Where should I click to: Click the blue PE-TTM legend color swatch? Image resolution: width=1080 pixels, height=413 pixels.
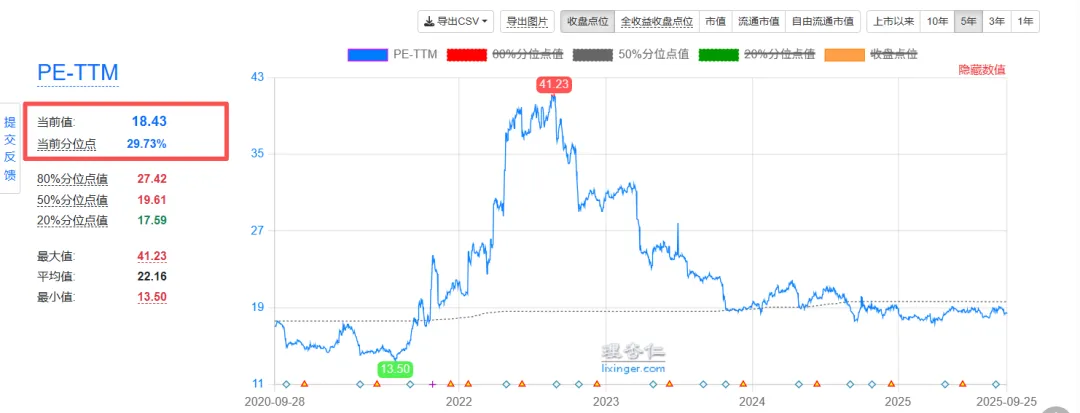pos(367,54)
